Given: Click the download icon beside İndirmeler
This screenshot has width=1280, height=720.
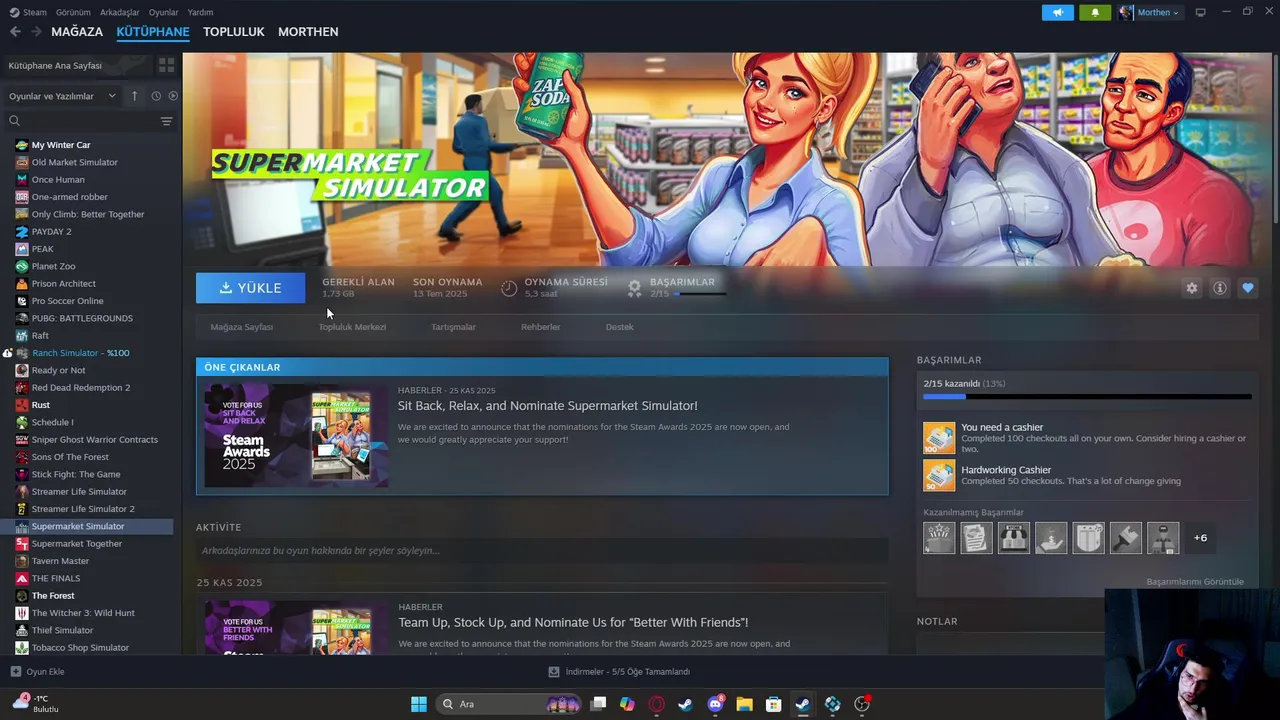Looking at the screenshot, I should 554,672.
